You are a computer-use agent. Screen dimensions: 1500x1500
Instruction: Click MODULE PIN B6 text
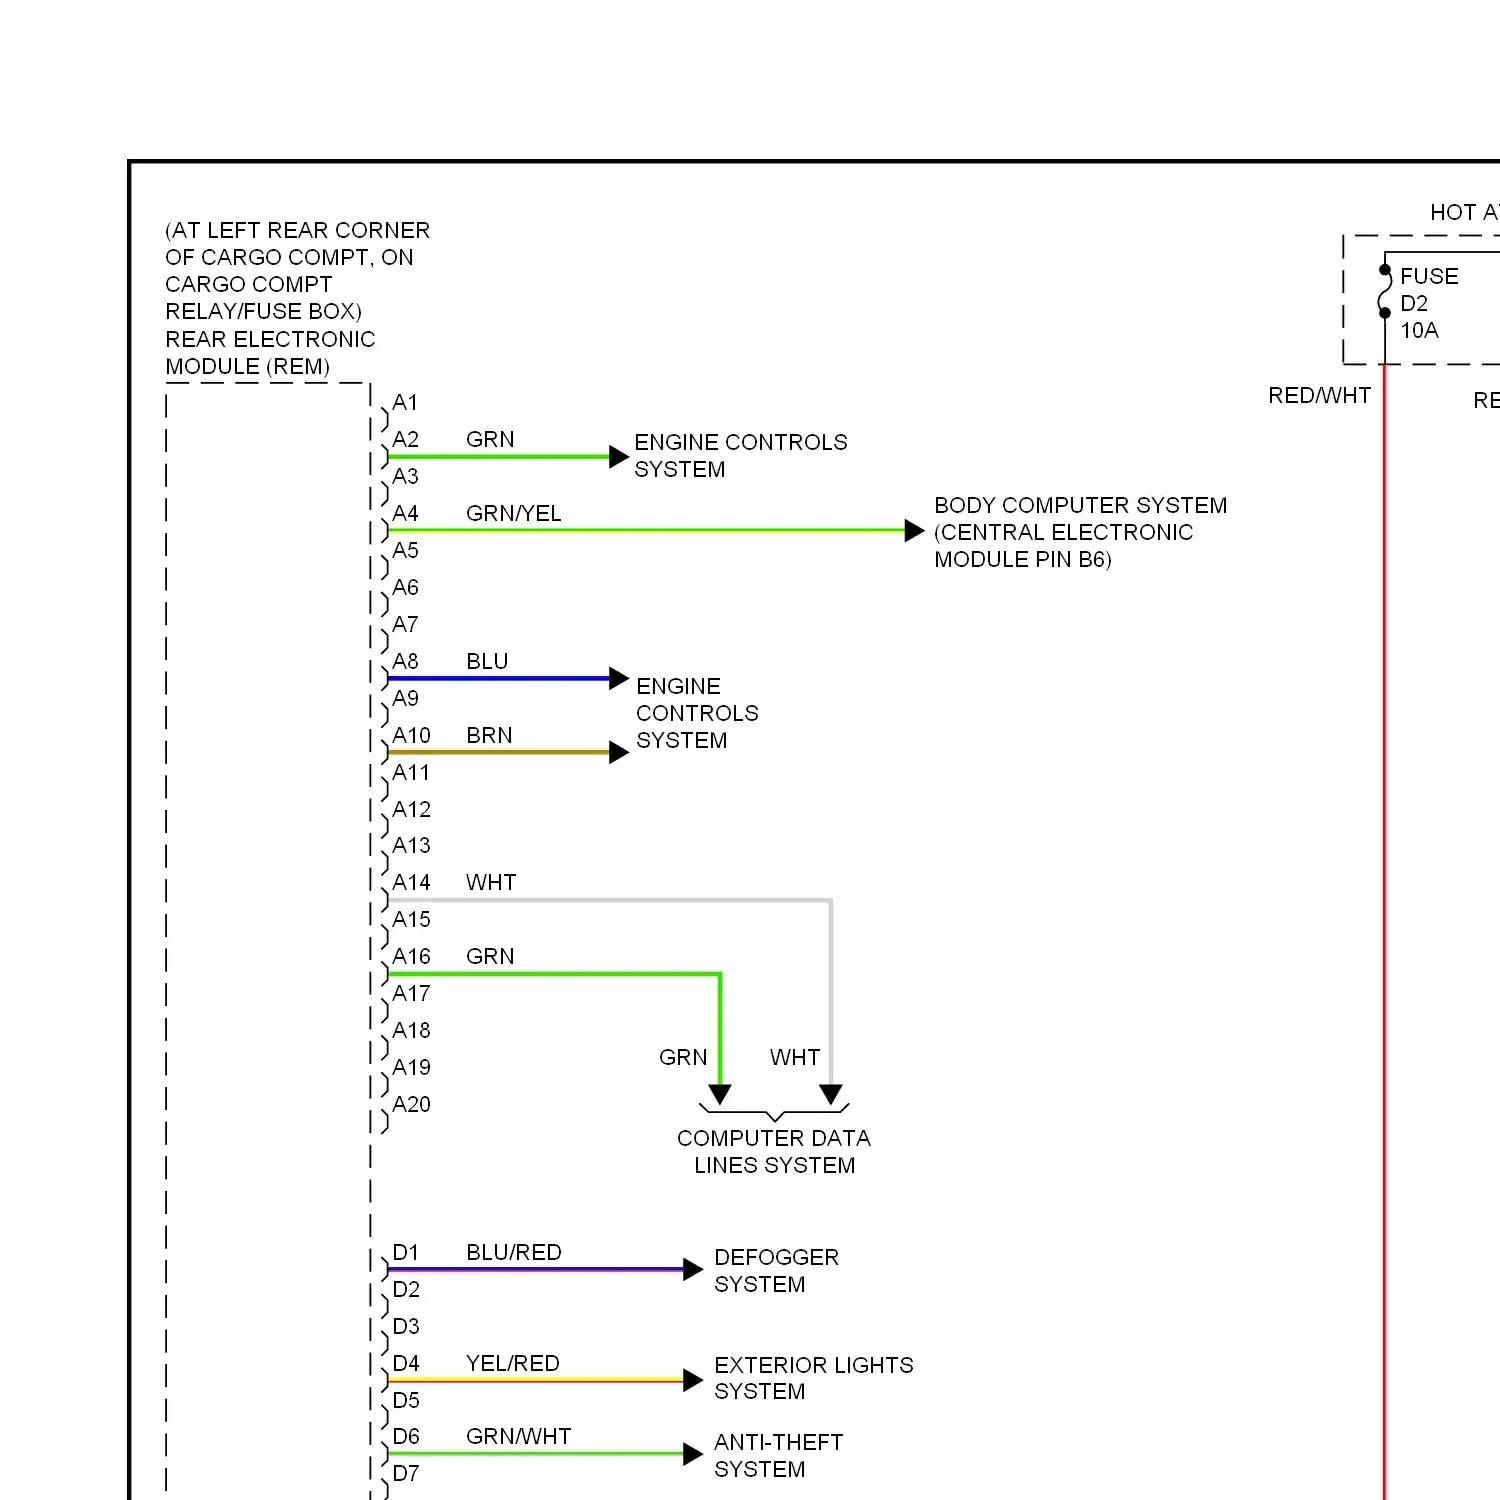(x=1022, y=560)
